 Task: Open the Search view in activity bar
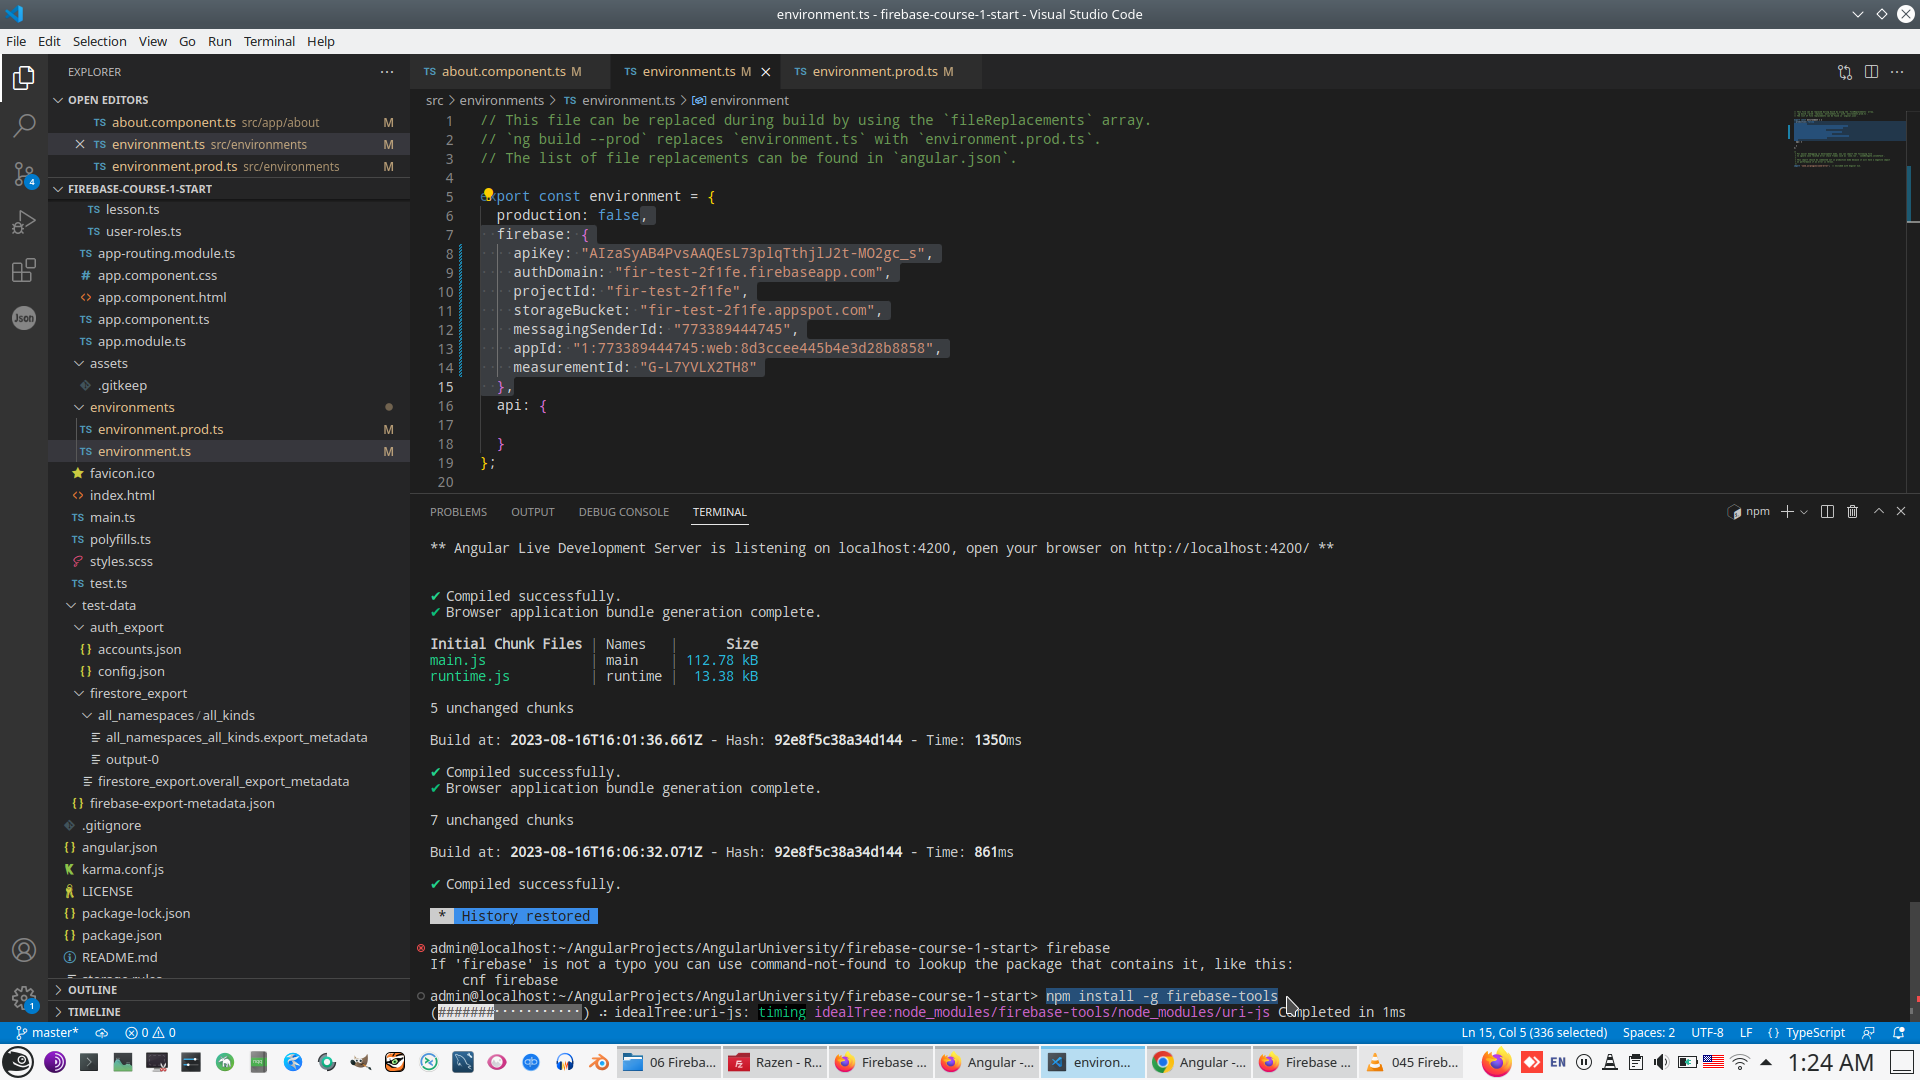(x=24, y=126)
